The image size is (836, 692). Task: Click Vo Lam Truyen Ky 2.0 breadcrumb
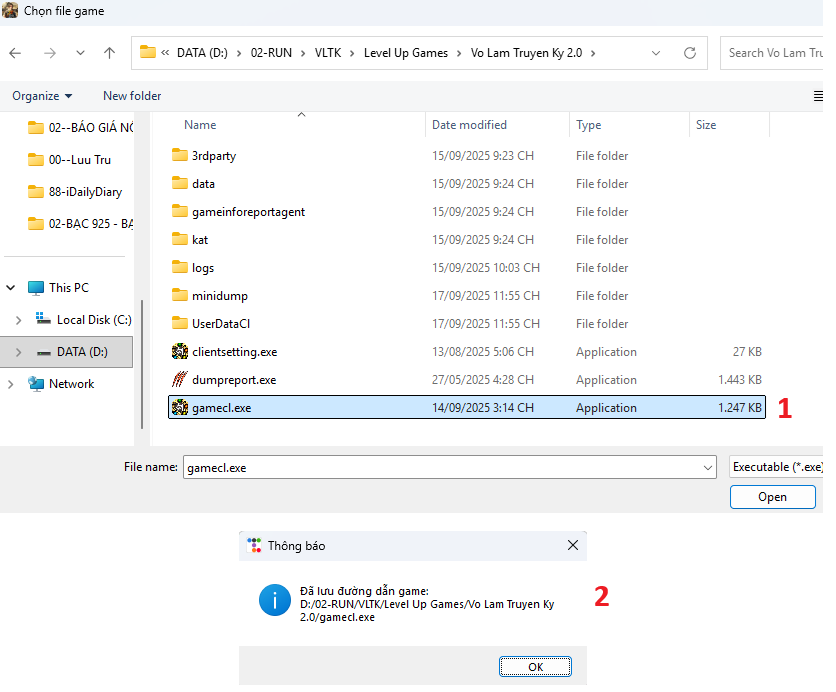[x=526, y=53]
